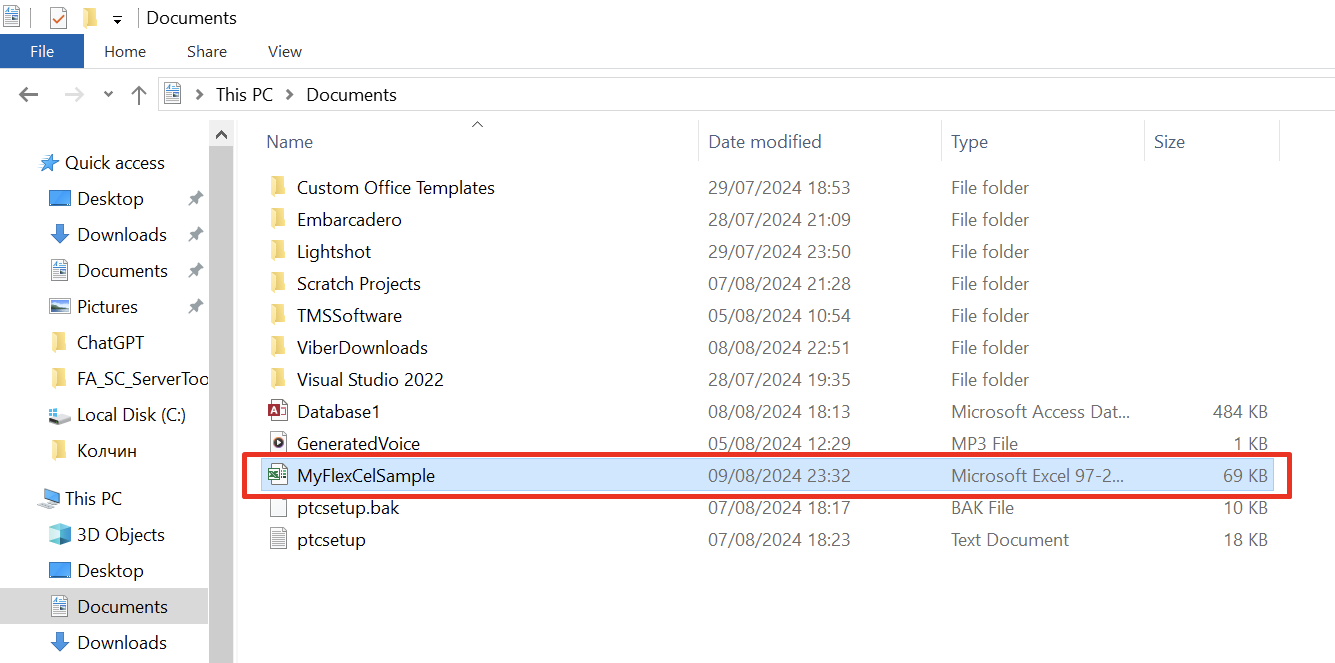The width and height of the screenshot is (1335, 663).
Task: Open the recent locations dropdown near Back arrow
Action: 107,93
